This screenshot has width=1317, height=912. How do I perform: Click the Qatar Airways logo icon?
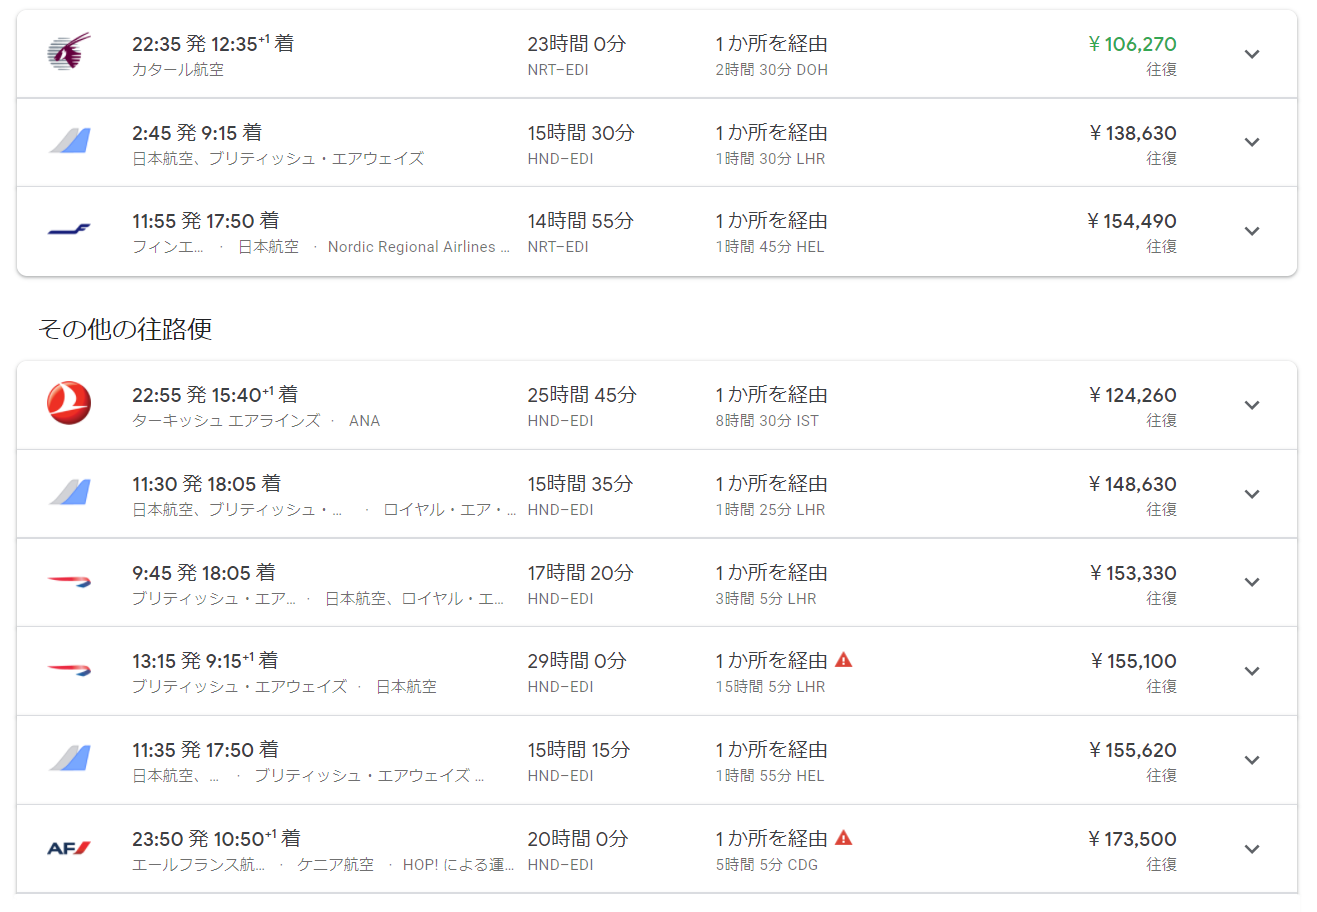(x=69, y=51)
